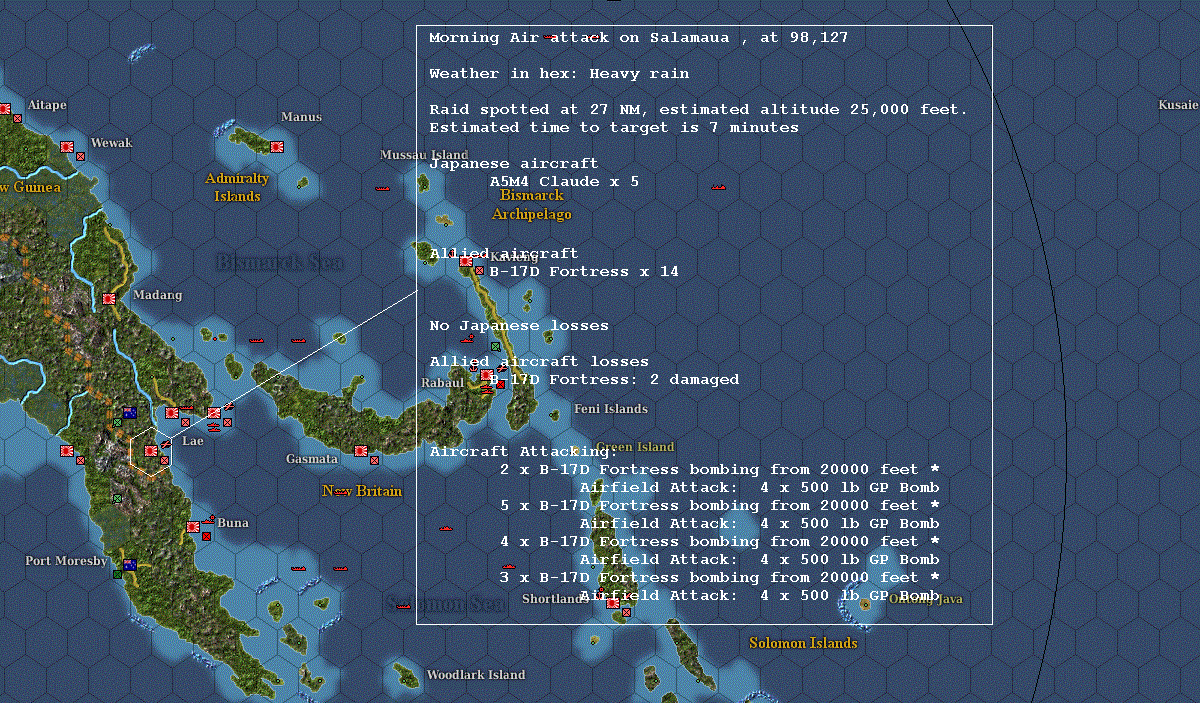Click 'Estimated time to target is 7 minutes'
Image resolution: width=1200 pixels, height=703 pixels.
(614, 128)
